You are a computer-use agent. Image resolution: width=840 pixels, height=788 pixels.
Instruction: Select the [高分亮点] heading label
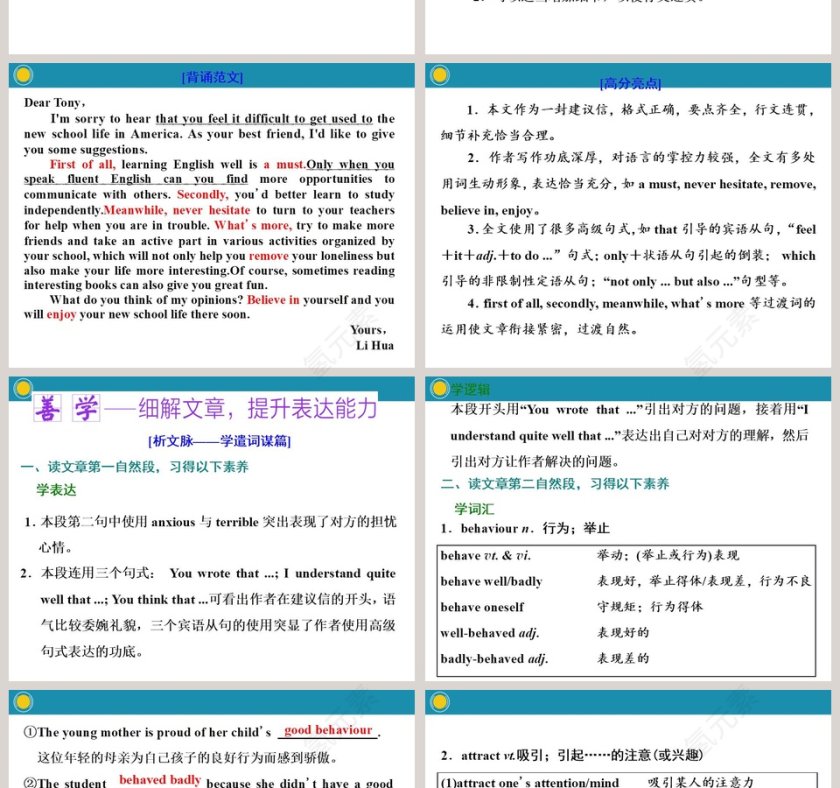[630, 84]
